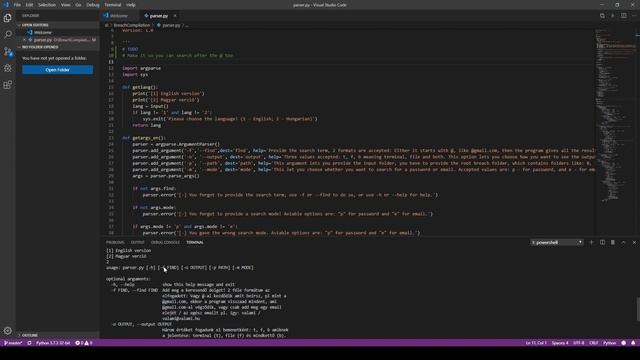The image size is (640, 360).
Task: Open the Extensions view in activity bar
Action: [8, 85]
